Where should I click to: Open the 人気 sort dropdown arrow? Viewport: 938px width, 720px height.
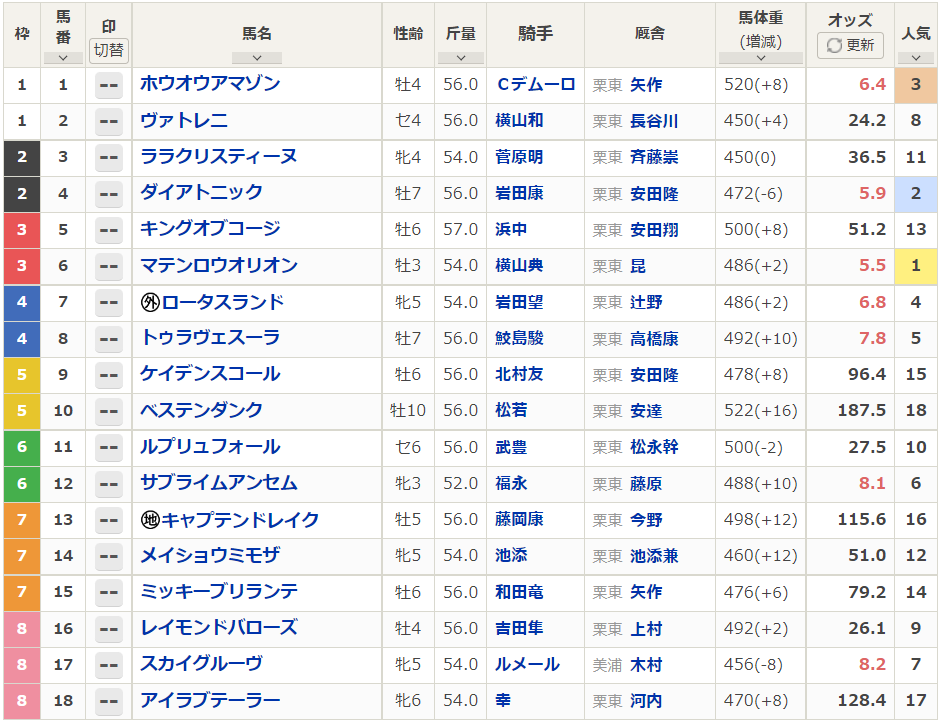pyautogui.click(x=916, y=58)
